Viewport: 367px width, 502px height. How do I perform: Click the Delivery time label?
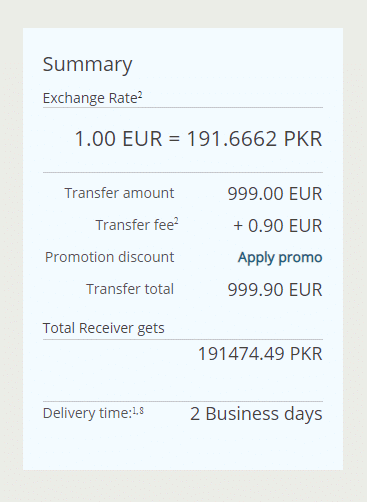point(87,414)
